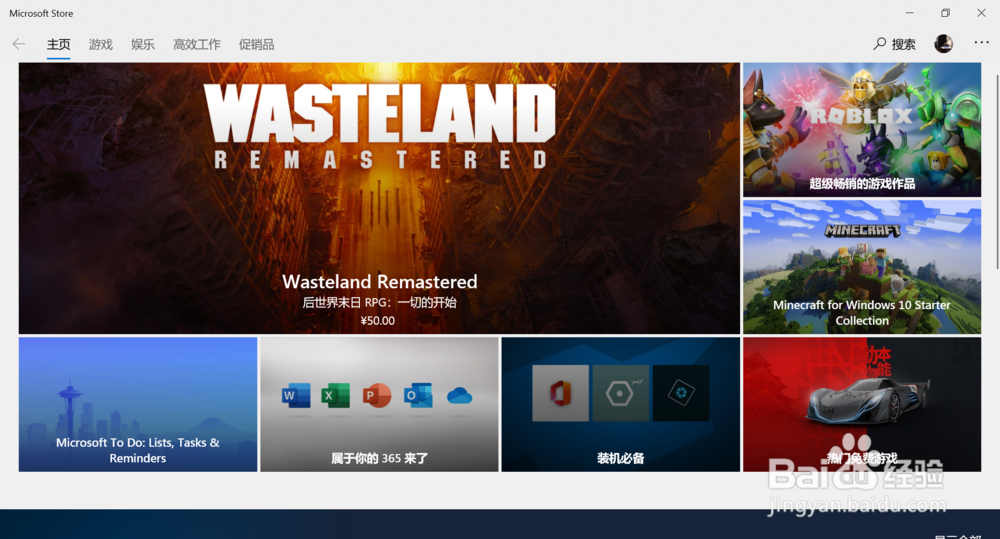Click the ¥50.00 price text
The height and width of the screenshot is (539, 1000).
pyautogui.click(x=378, y=321)
